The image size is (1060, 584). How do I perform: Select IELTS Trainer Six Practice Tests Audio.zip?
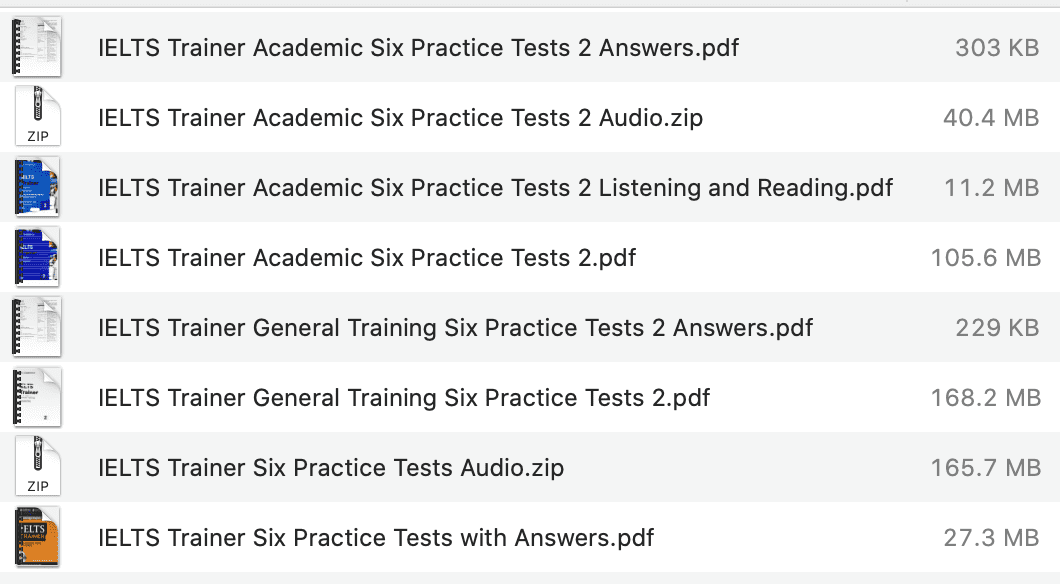point(330,467)
